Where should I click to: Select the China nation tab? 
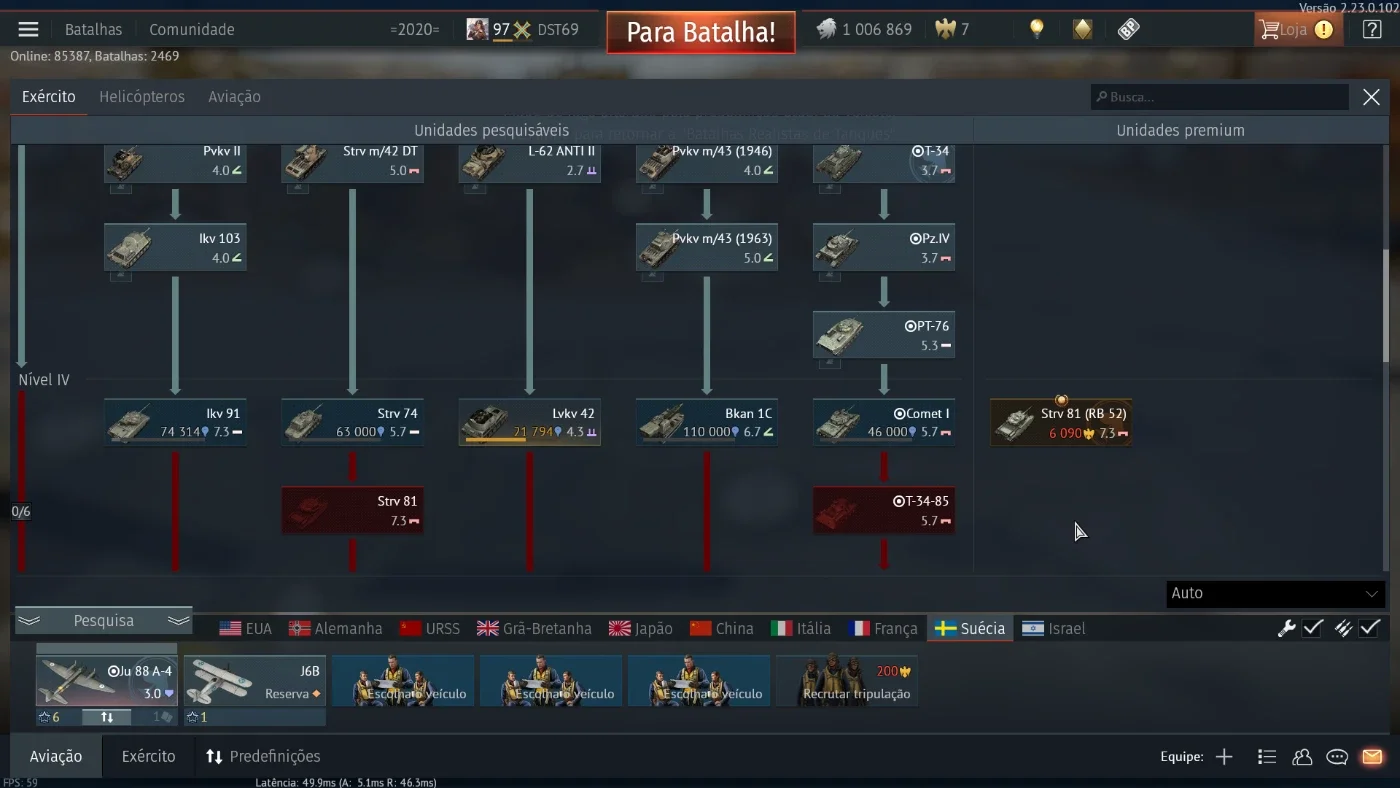[722, 628]
